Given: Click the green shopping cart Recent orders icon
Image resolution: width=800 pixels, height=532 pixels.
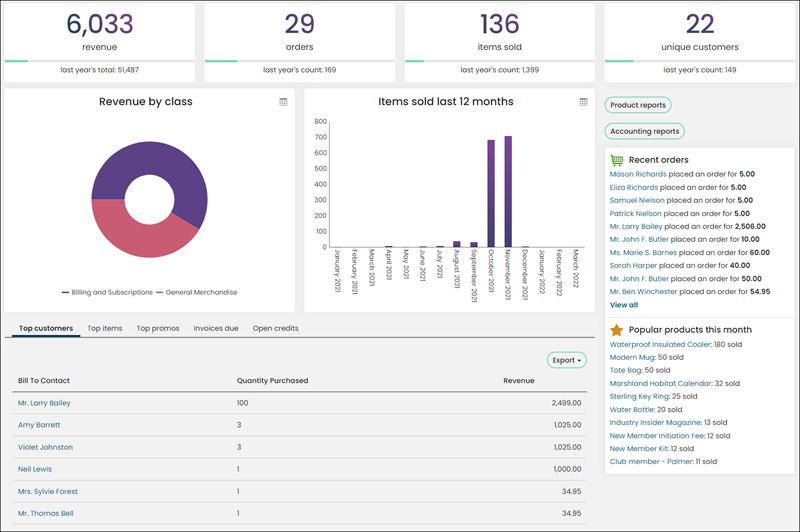Looking at the screenshot, I should pos(616,160).
